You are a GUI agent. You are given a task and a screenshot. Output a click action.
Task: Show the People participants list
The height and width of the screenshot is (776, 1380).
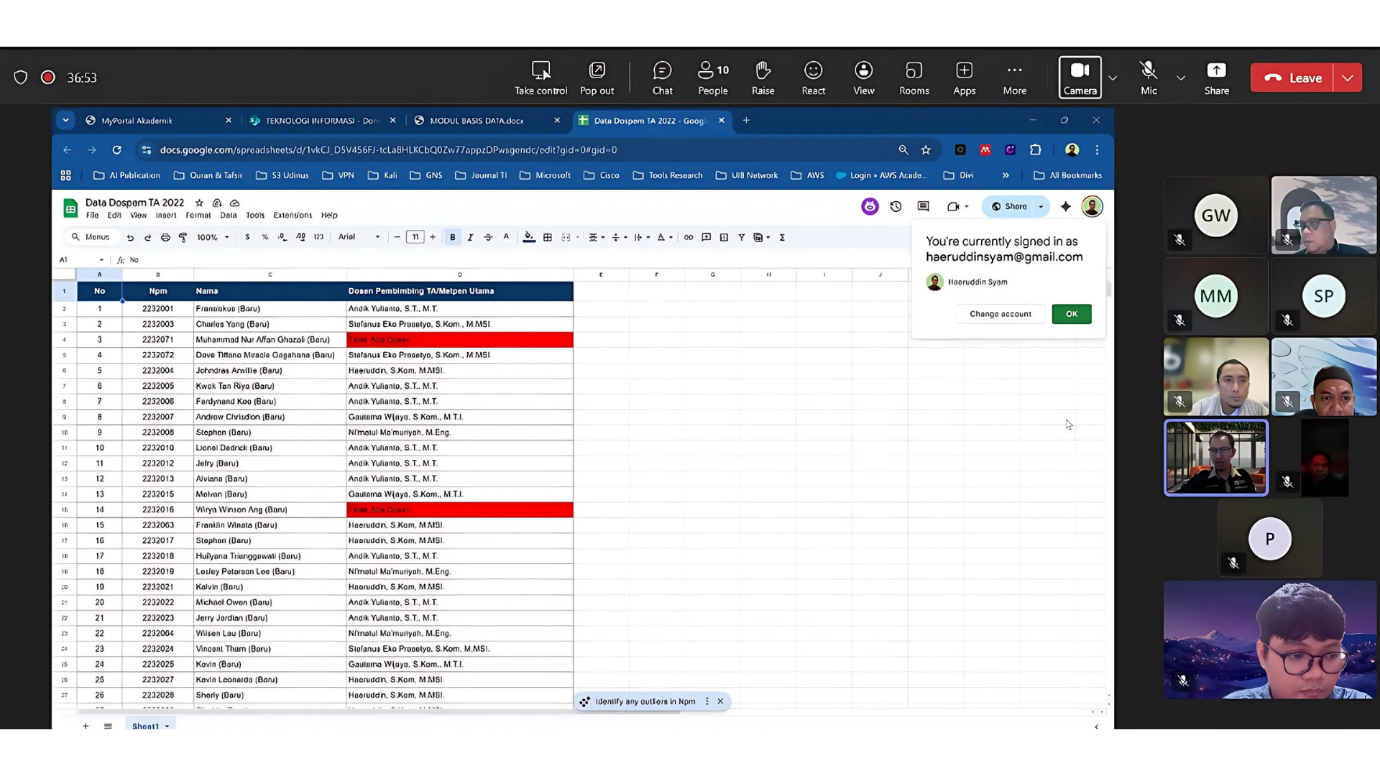click(713, 77)
